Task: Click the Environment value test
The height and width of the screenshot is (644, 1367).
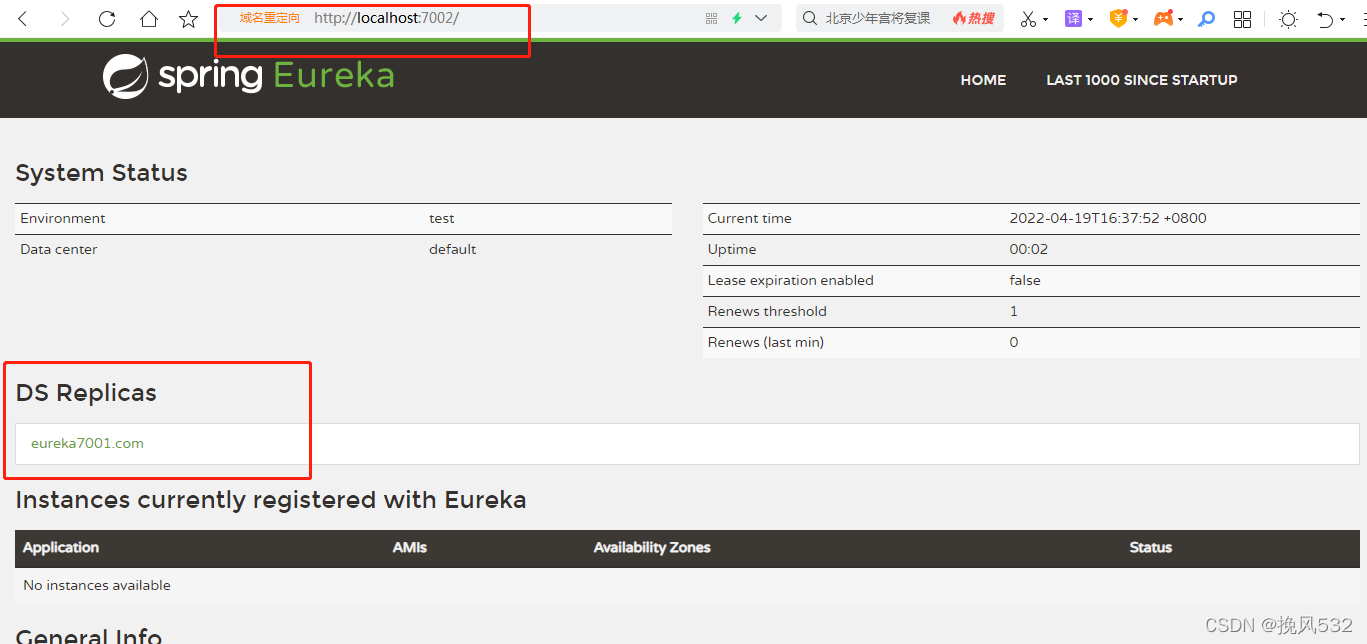Action: pyautogui.click(x=442, y=218)
